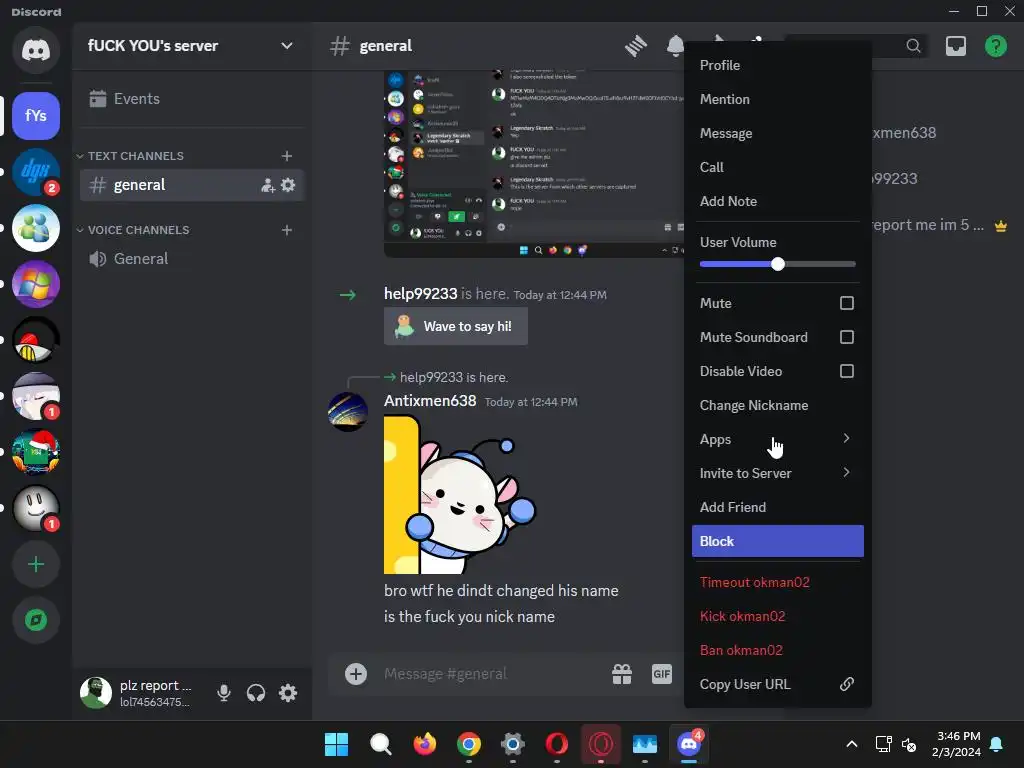Click the attach file plus button
The height and width of the screenshot is (768, 1024).
pyautogui.click(x=356, y=674)
